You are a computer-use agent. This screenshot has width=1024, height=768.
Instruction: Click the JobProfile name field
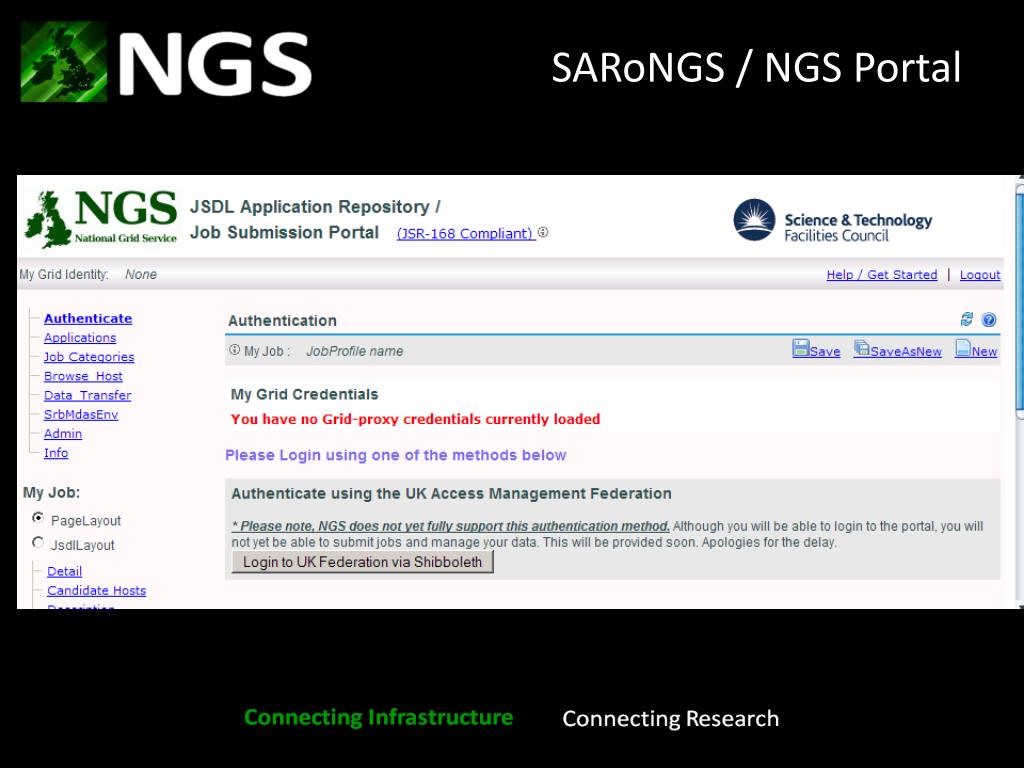(x=355, y=351)
